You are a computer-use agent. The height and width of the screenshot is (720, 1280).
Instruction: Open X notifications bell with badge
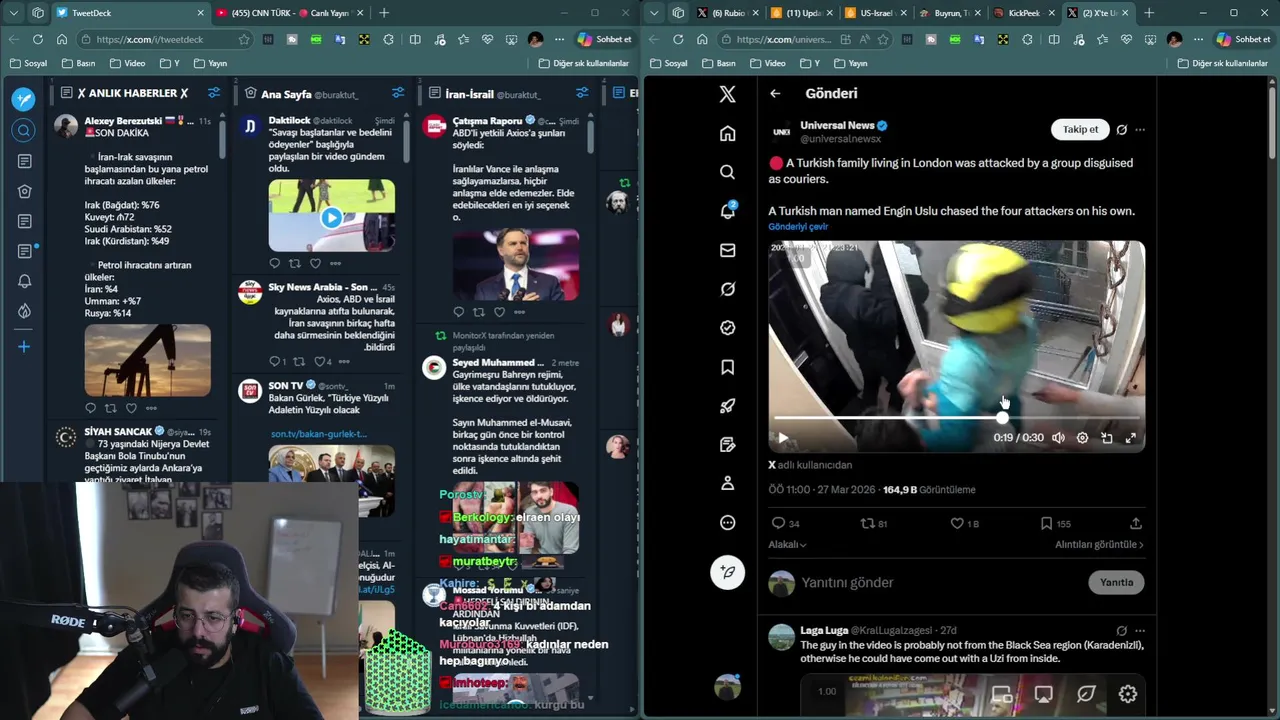tap(727, 211)
